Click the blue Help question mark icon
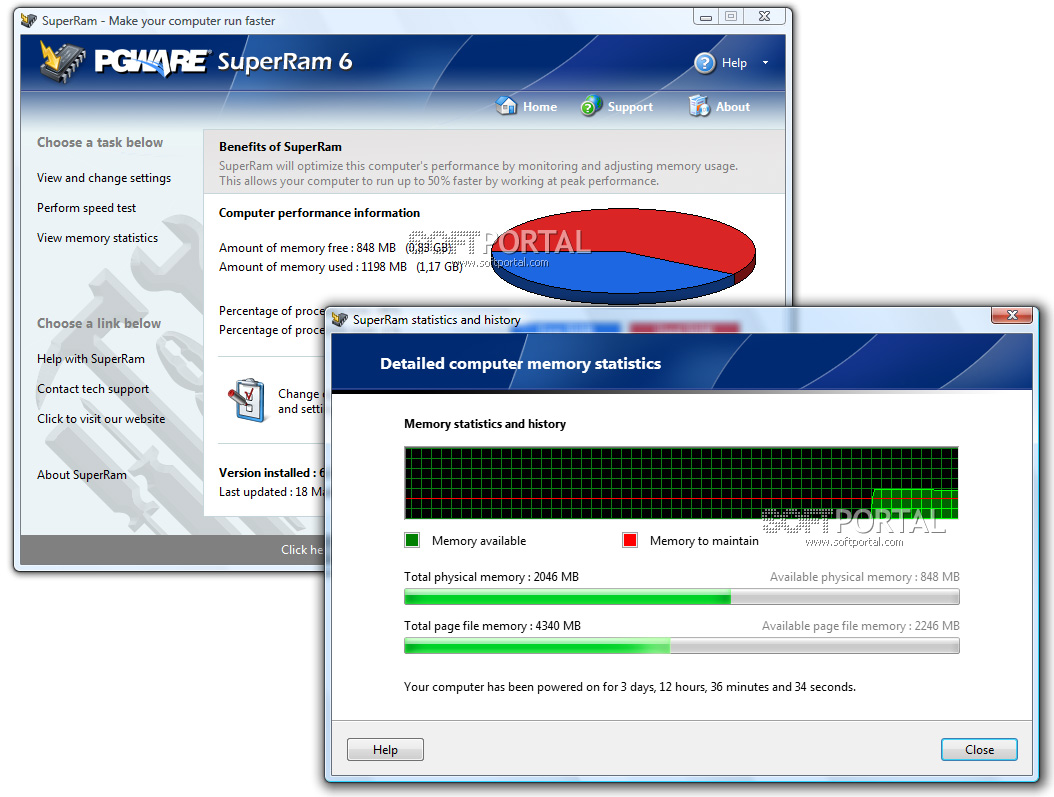Screen dimensions: 1054x797 704,63
